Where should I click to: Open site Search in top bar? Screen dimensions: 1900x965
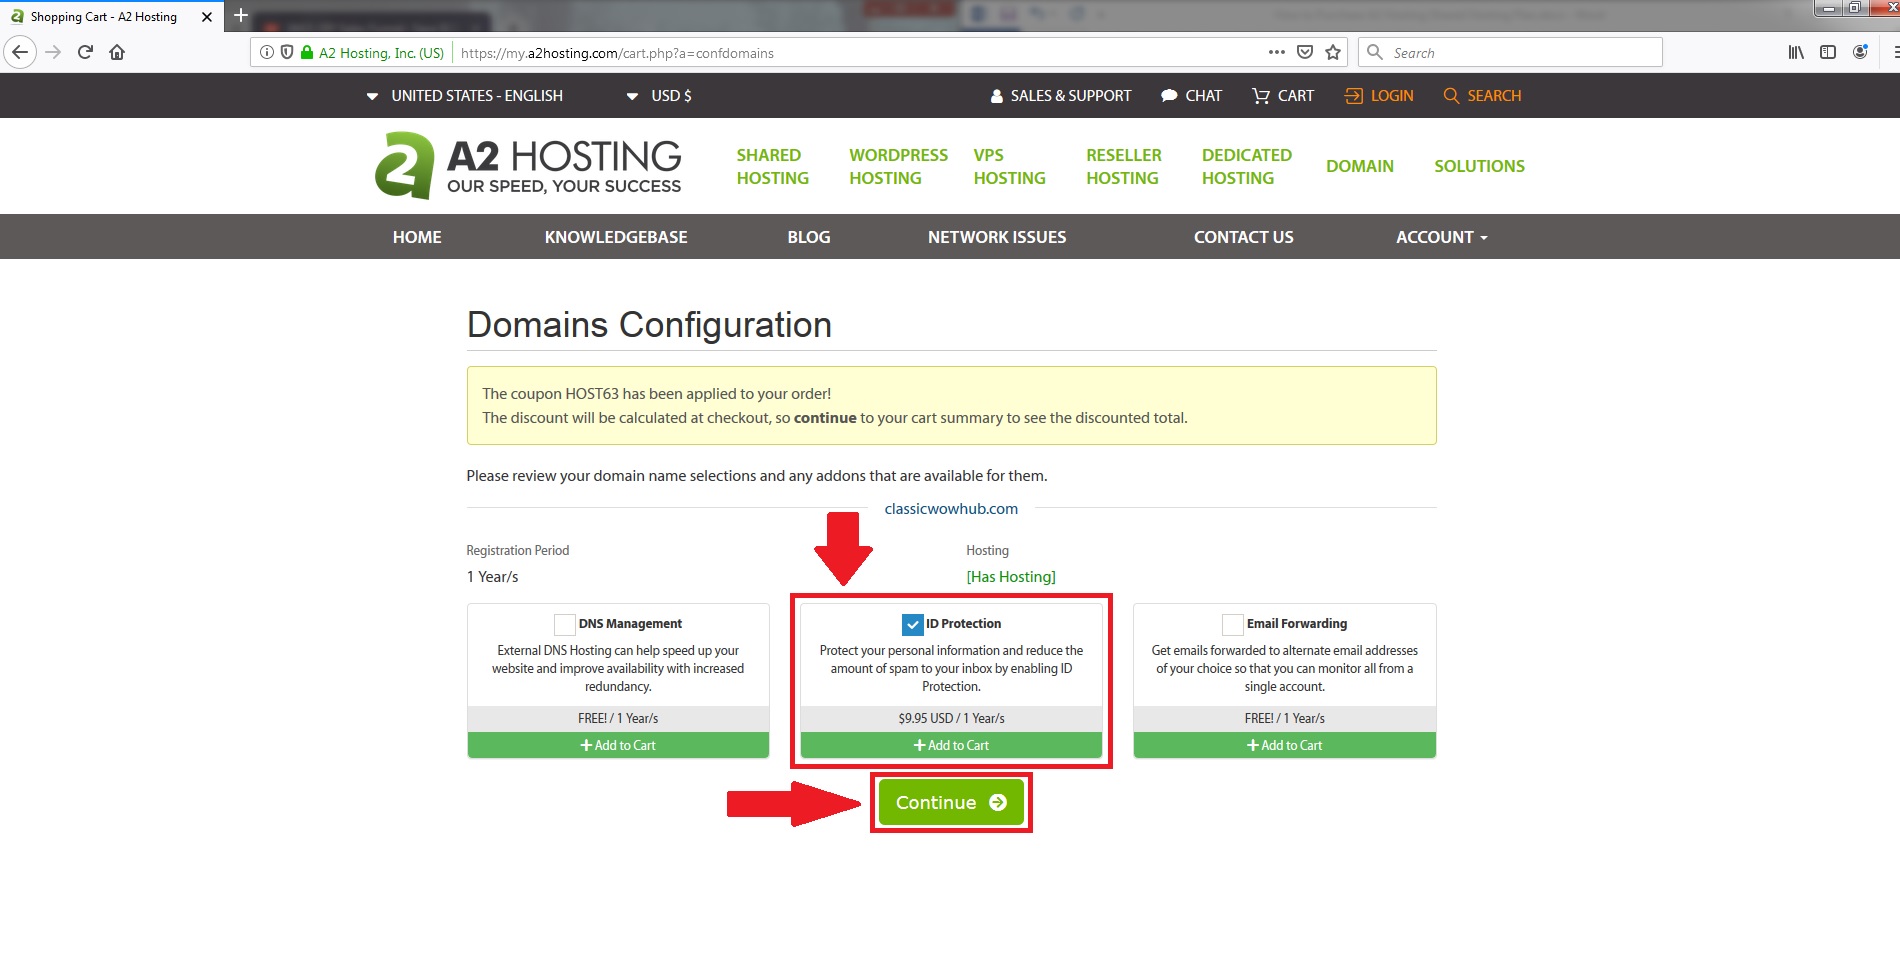(1482, 96)
